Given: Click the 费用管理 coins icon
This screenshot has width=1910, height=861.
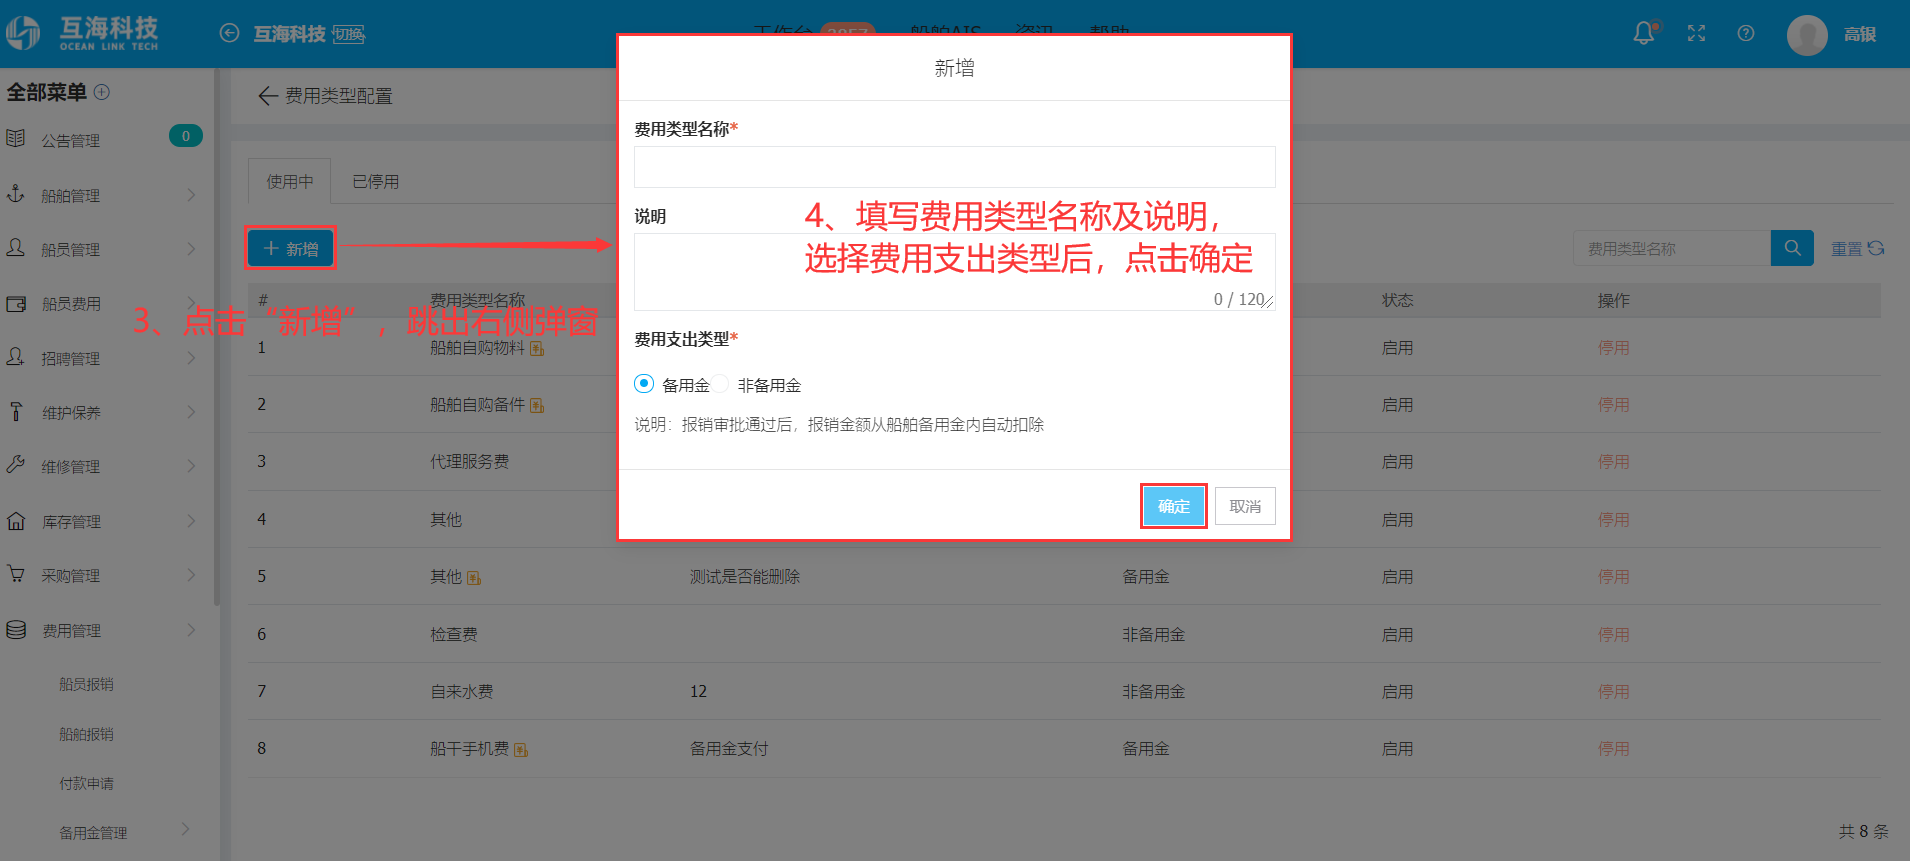Looking at the screenshot, I should click(16, 629).
